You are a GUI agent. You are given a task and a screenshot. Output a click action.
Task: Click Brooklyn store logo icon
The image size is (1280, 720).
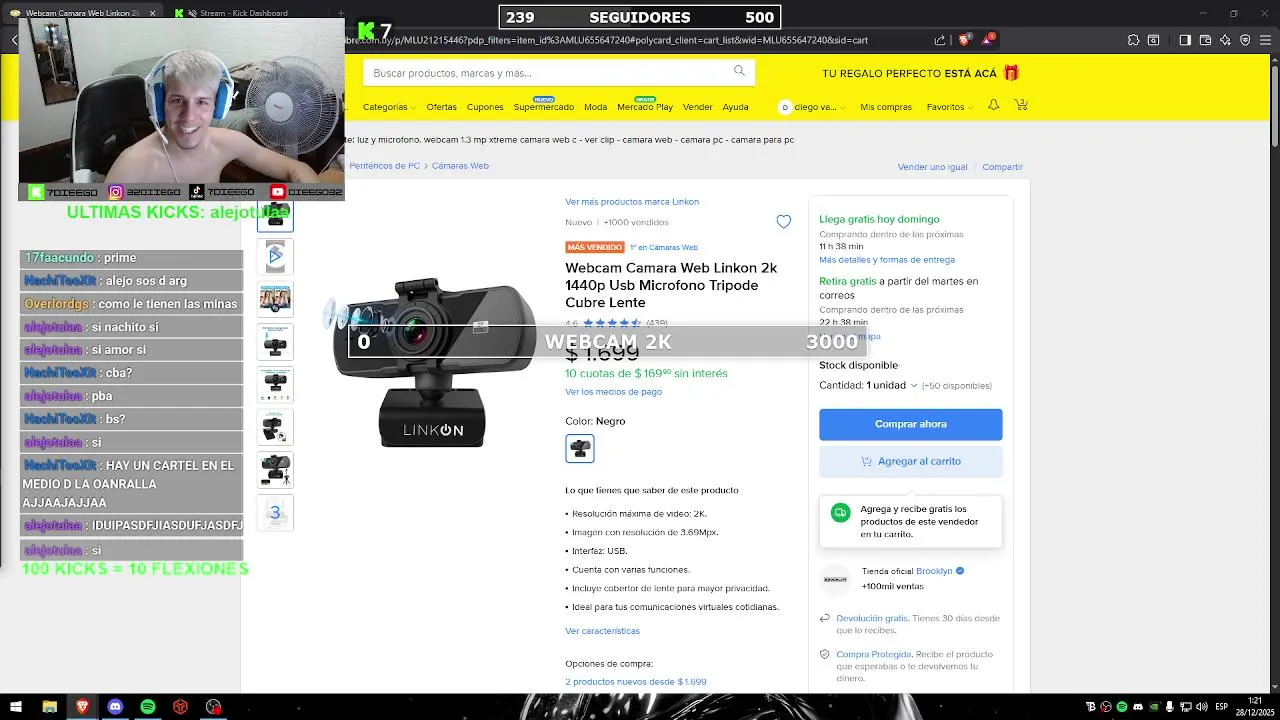pyautogui.click(x=835, y=578)
